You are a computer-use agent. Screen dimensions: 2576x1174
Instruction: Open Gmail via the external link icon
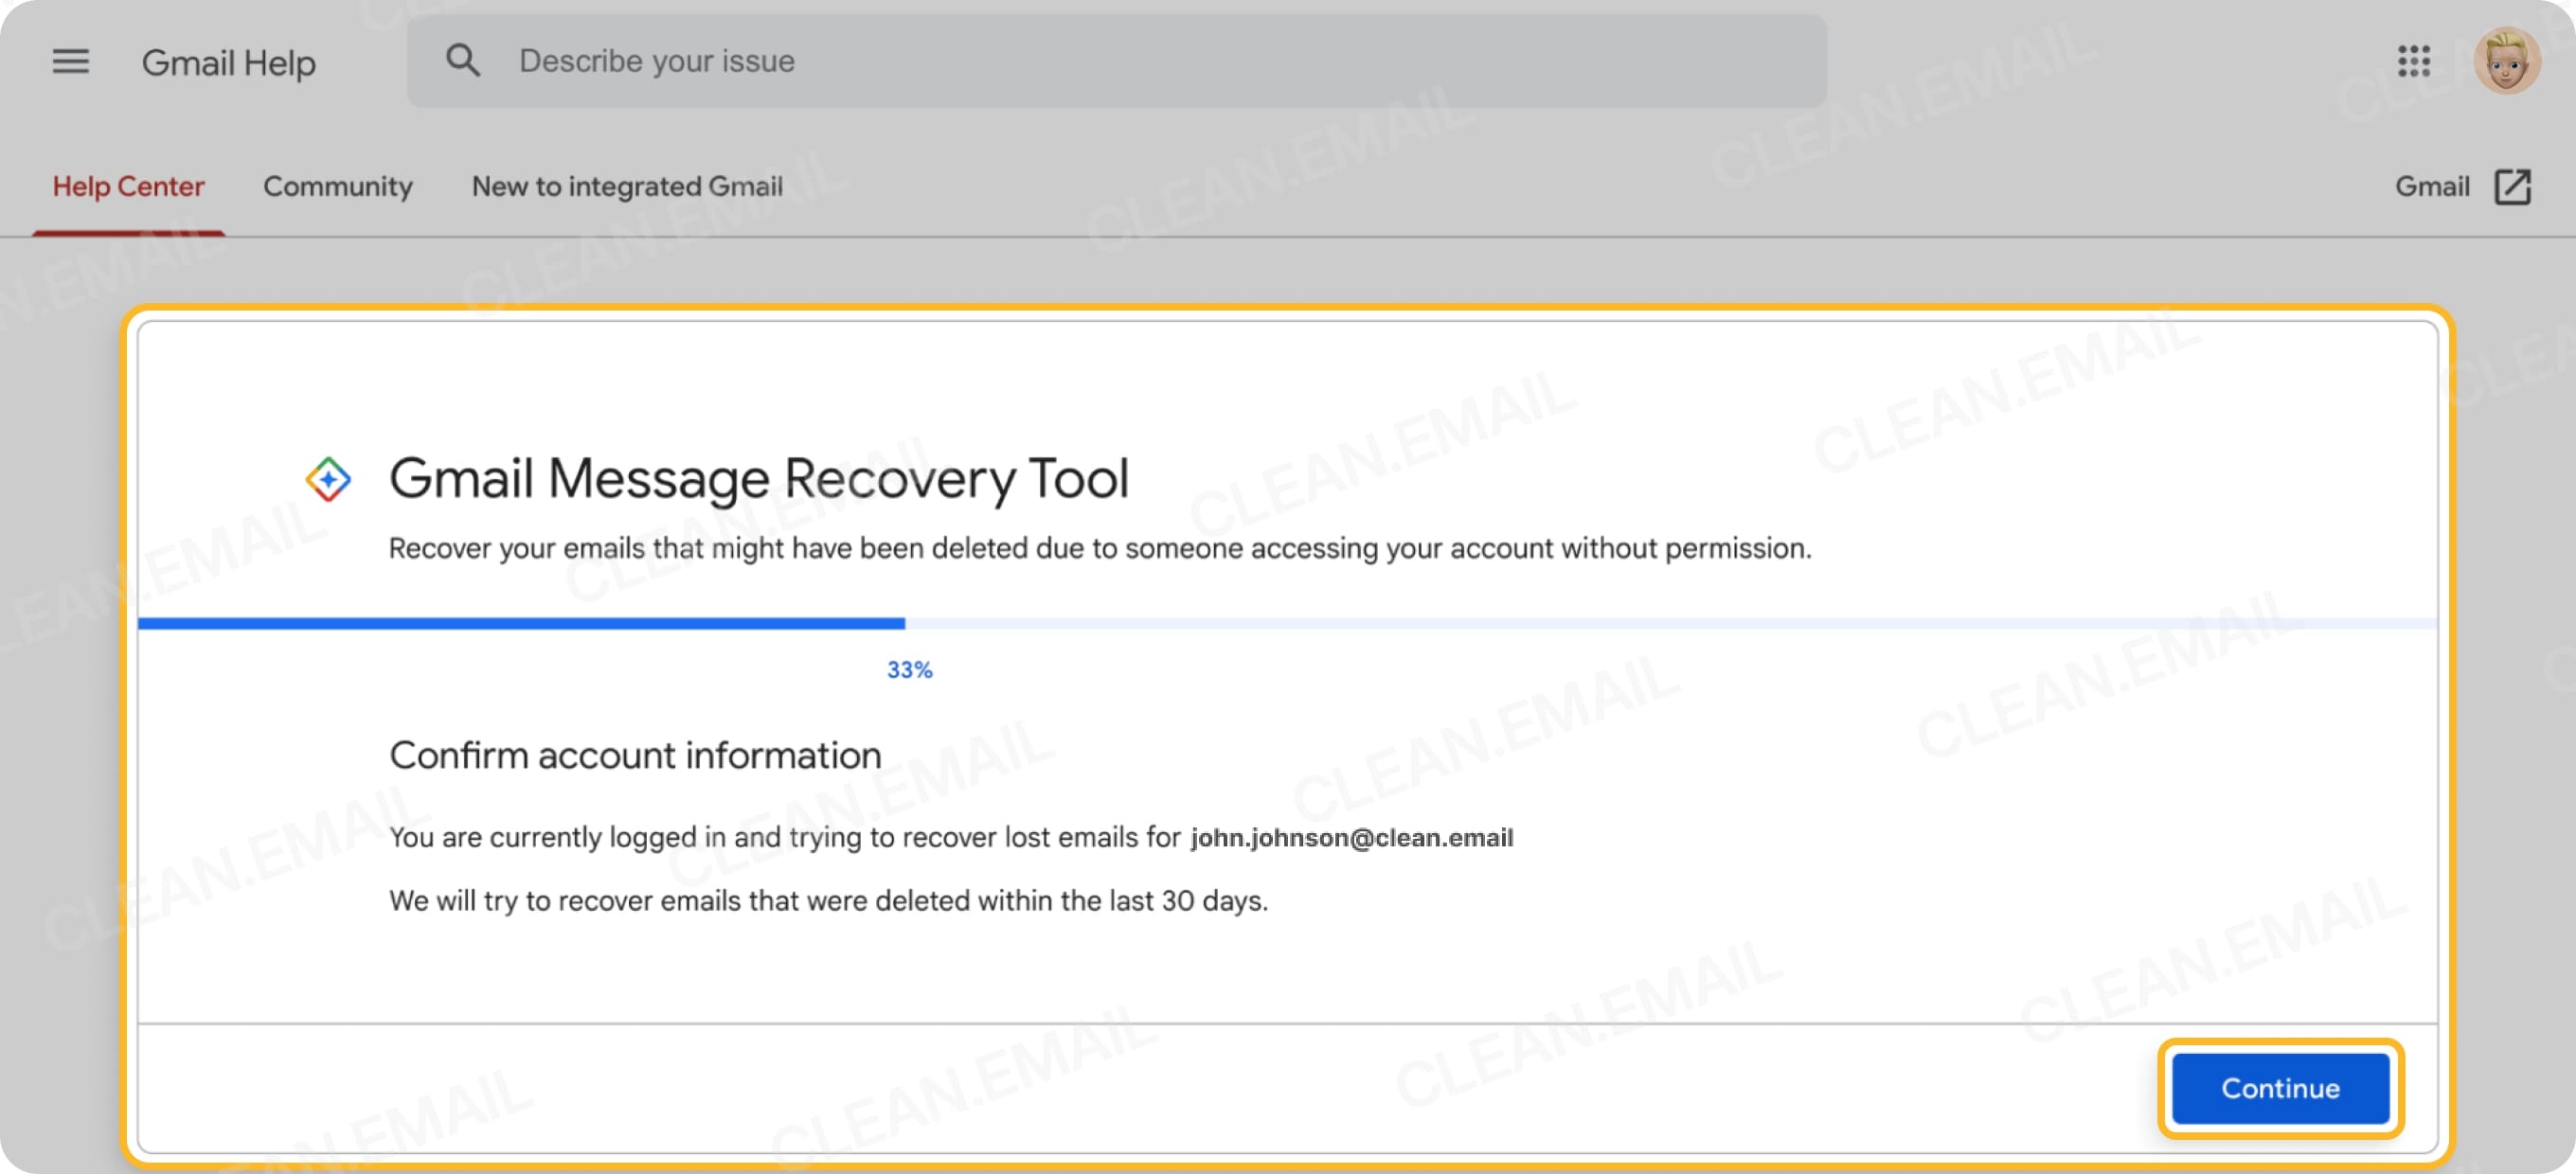[2516, 186]
